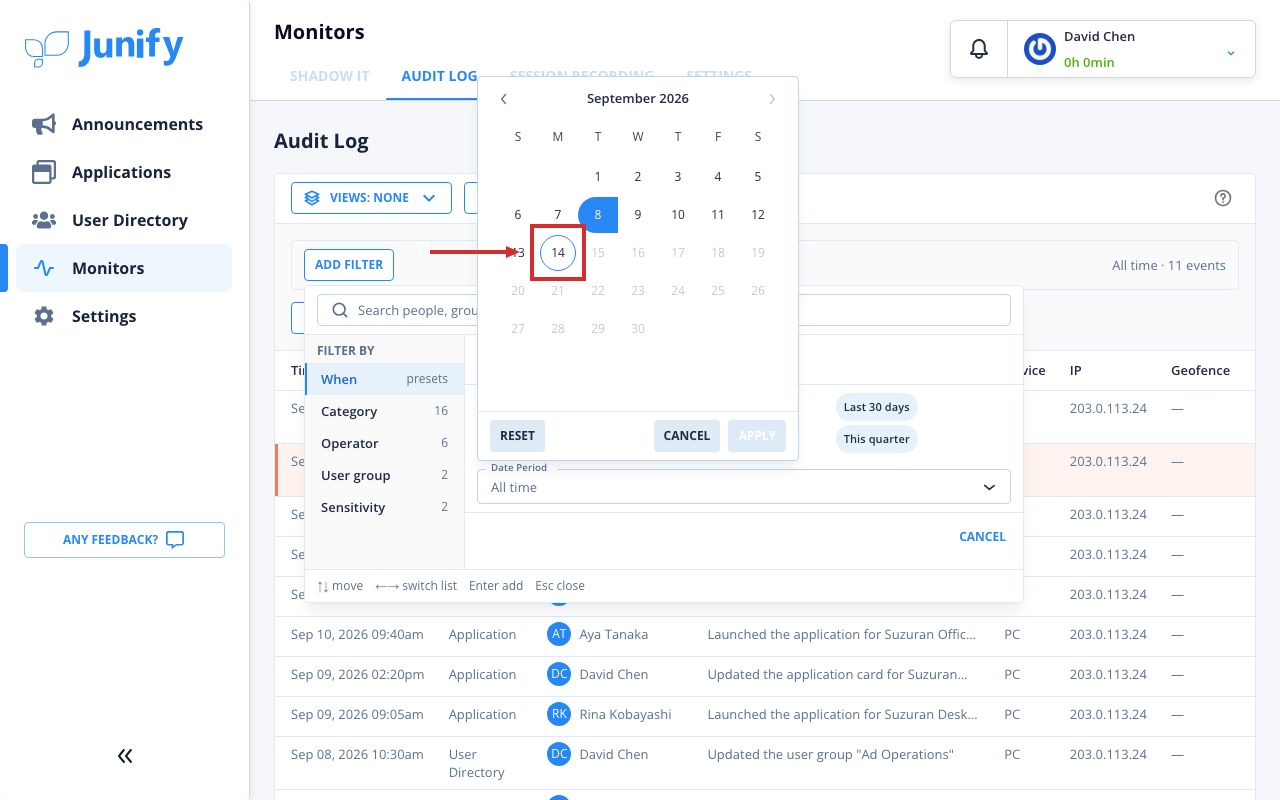
Task: Select the Operator filter option
Action: [x=385, y=443]
